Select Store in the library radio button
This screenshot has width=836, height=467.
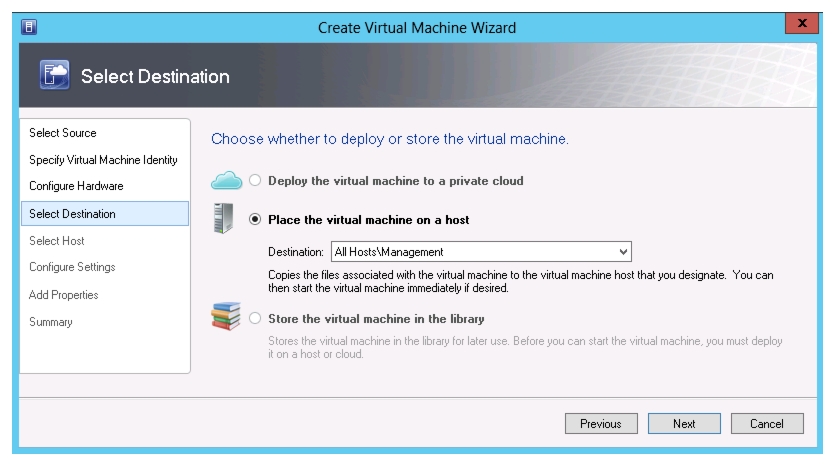click(255, 318)
